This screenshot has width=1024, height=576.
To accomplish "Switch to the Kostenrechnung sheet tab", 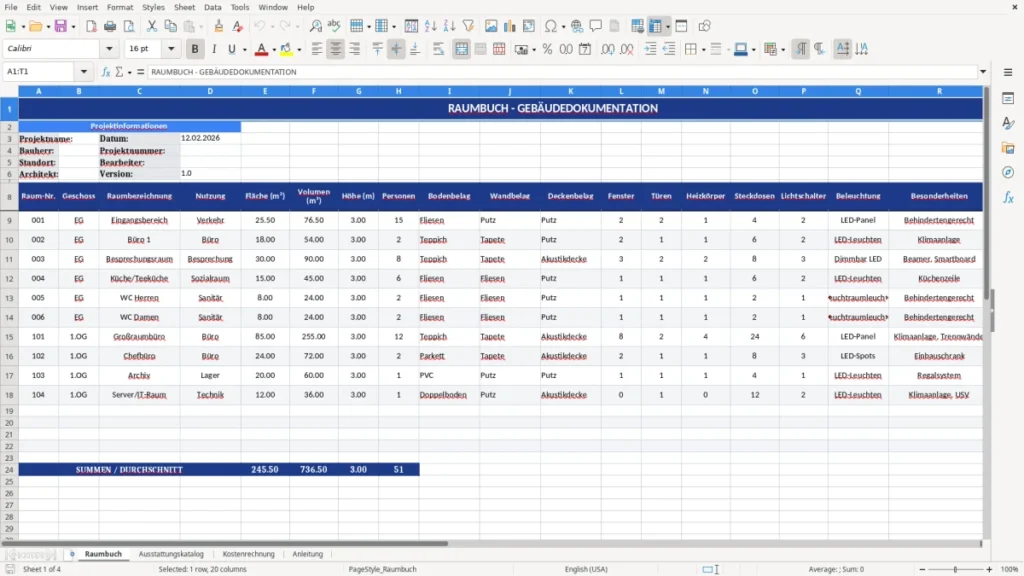I will 248,554.
